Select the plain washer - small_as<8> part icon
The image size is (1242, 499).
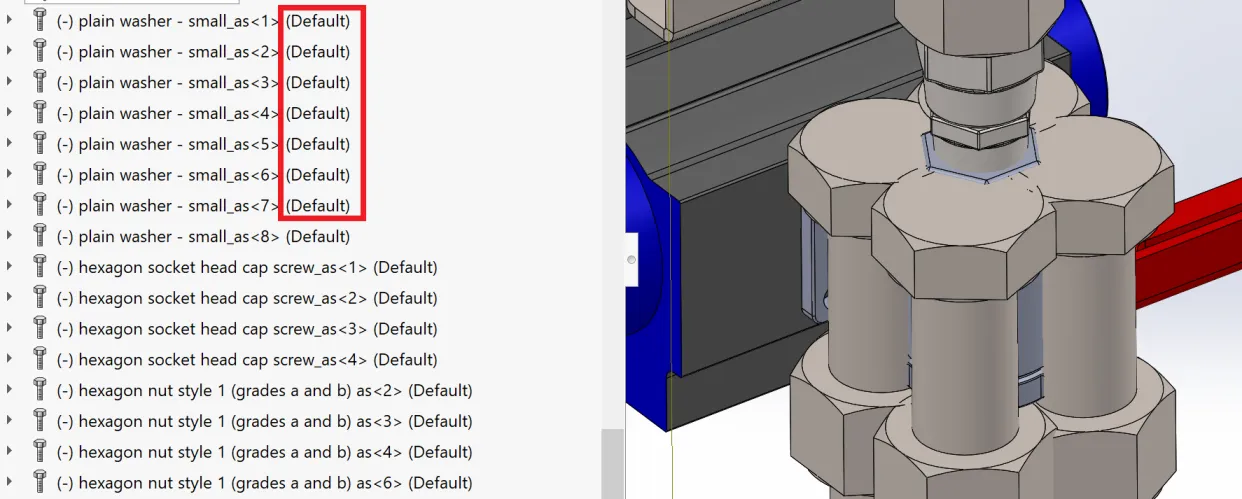point(40,237)
